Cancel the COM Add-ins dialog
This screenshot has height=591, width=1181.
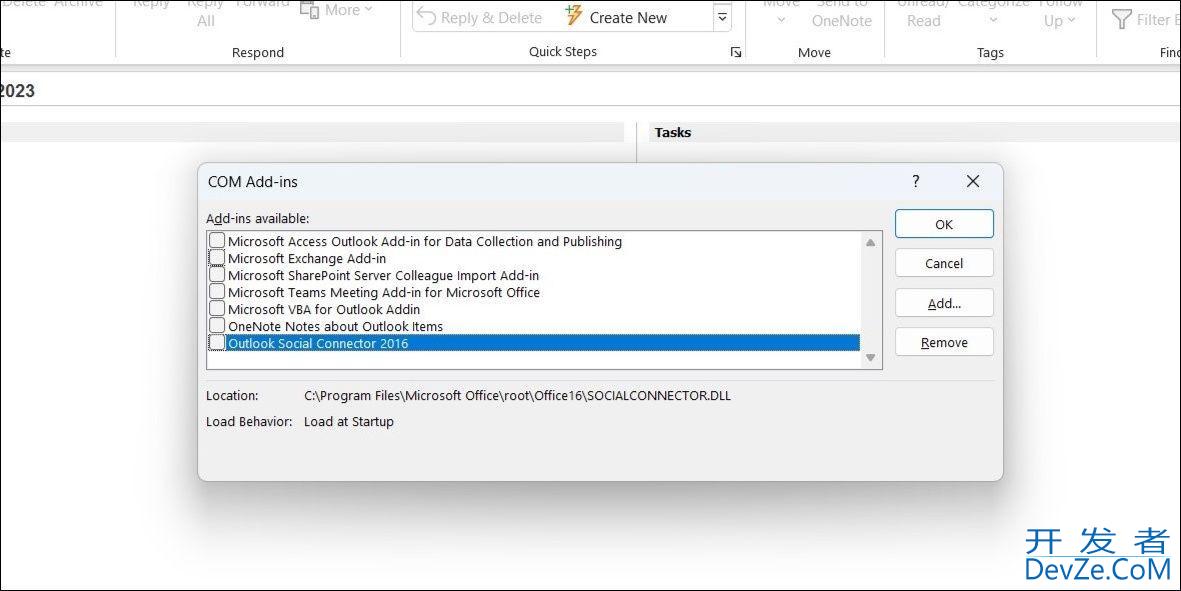point(944,264)
